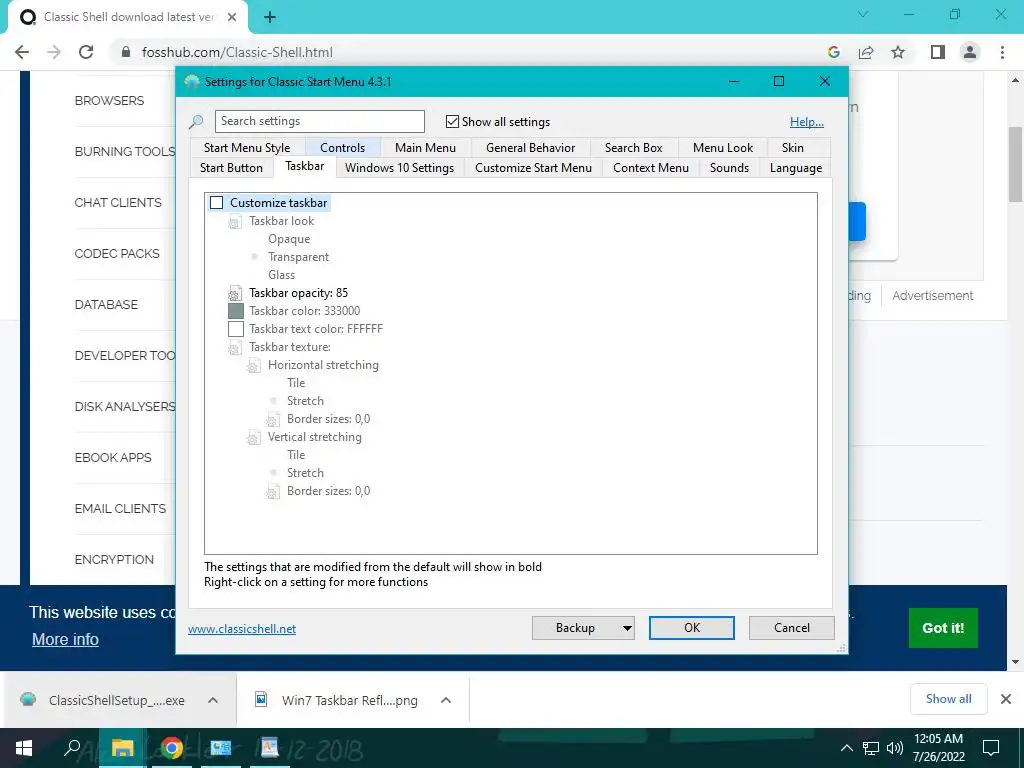The height and width of the screenshot is (768, 1024).
Task: Click the Taskbar color 333000 swatch
Action: click(x=236, y=312)
